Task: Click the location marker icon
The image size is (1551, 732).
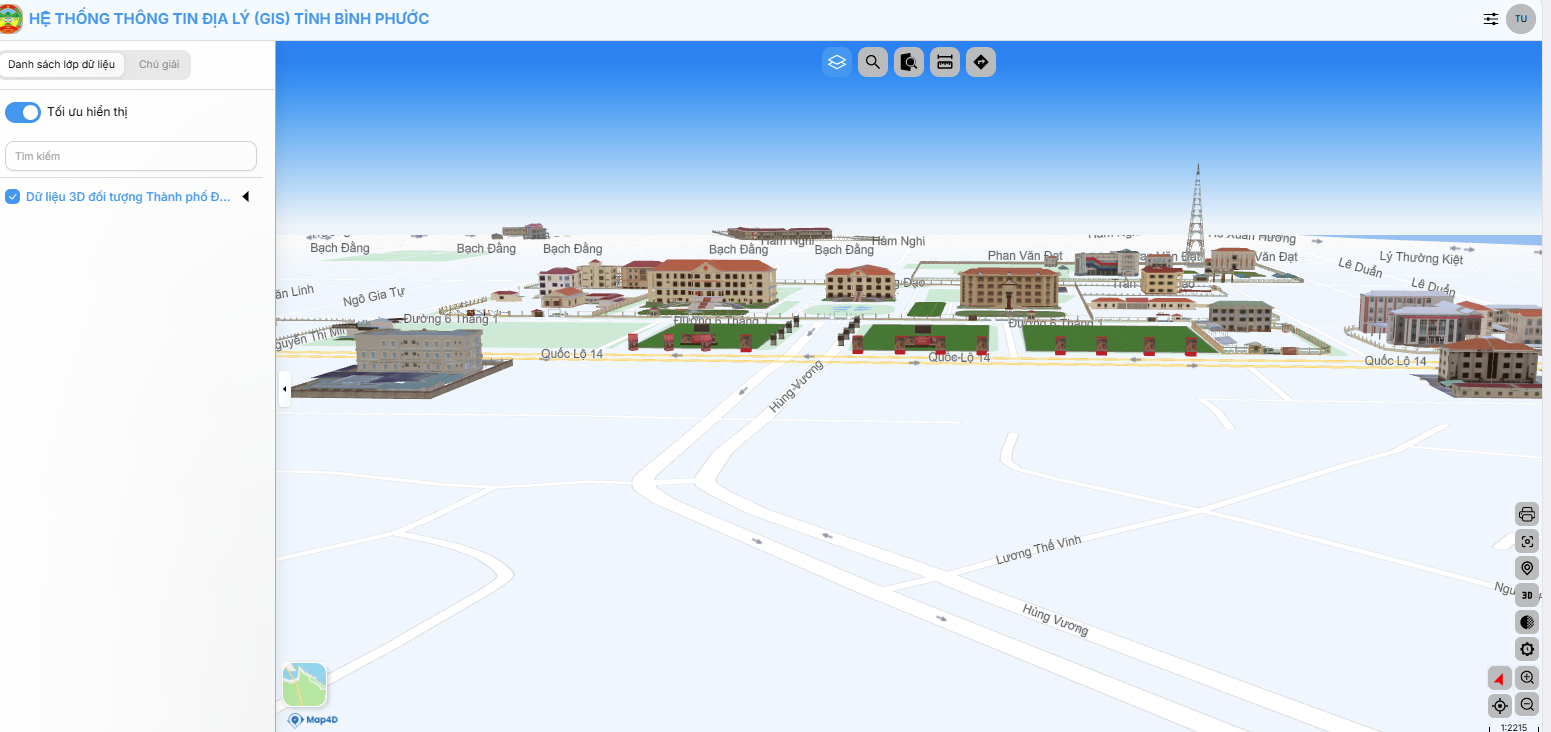Action: [x=1527, y=567]
